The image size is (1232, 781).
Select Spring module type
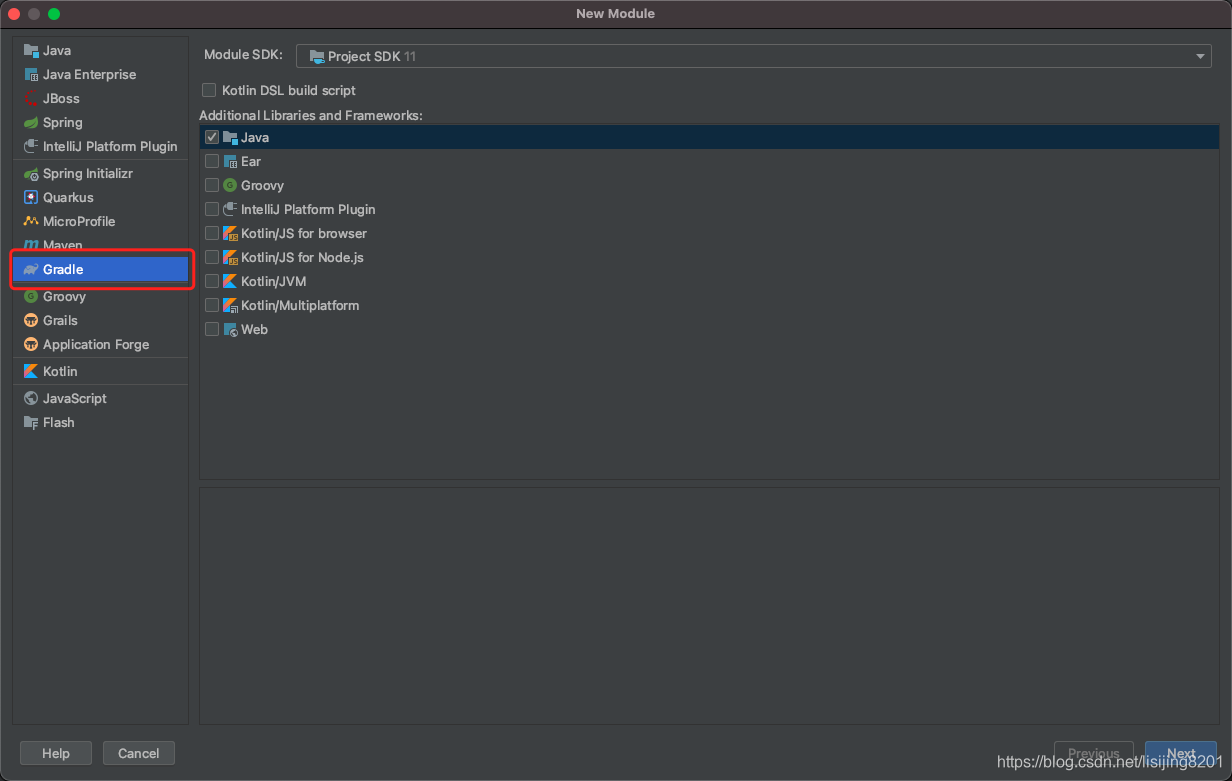(100, 122)
